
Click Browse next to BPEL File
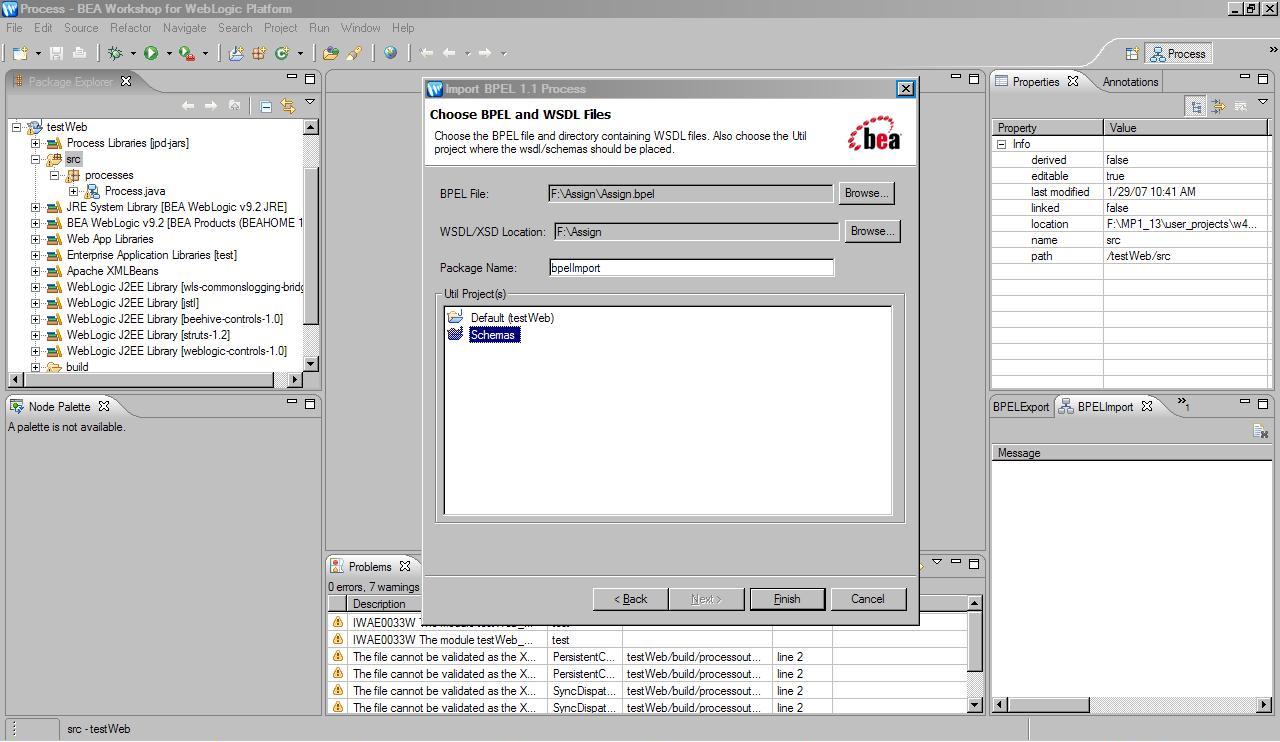(x=866, y=193)
